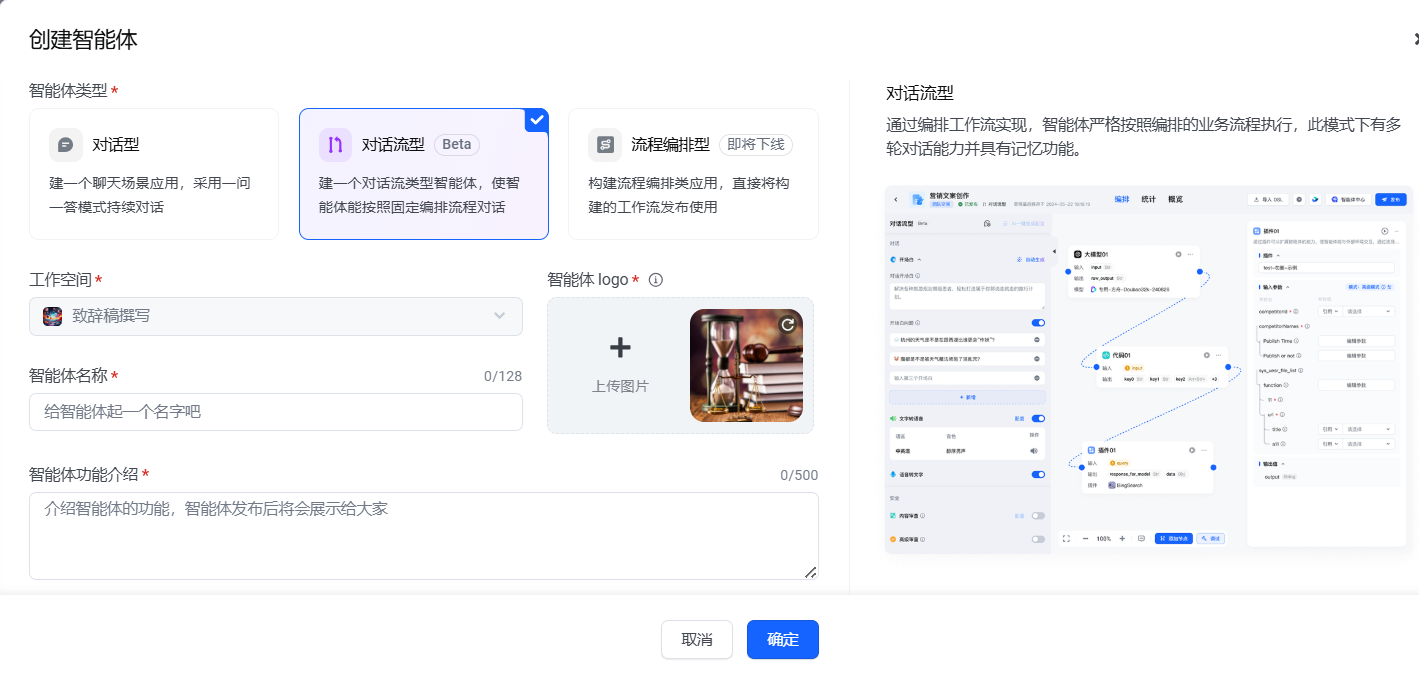Screen dimensions: 1419x675
Task: Click the plus icon to upload an image
Action: pos(620,348)
